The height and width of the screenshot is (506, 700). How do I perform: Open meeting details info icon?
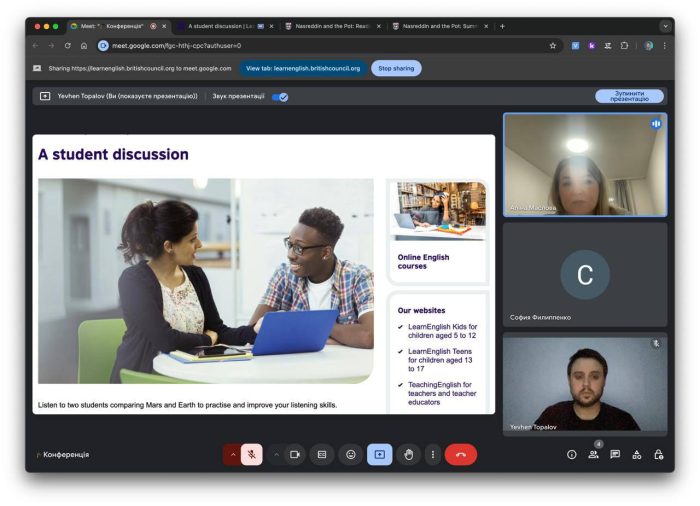[x=572, y=454]
